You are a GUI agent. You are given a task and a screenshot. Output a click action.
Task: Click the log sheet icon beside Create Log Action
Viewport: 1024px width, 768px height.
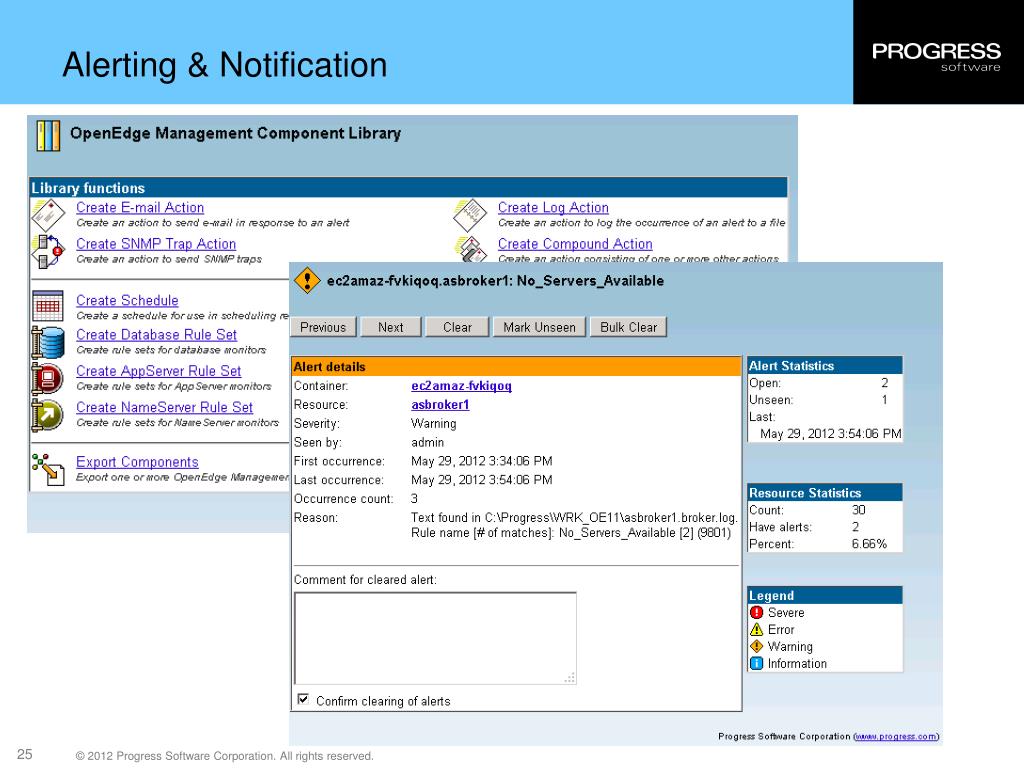[470, 215]
